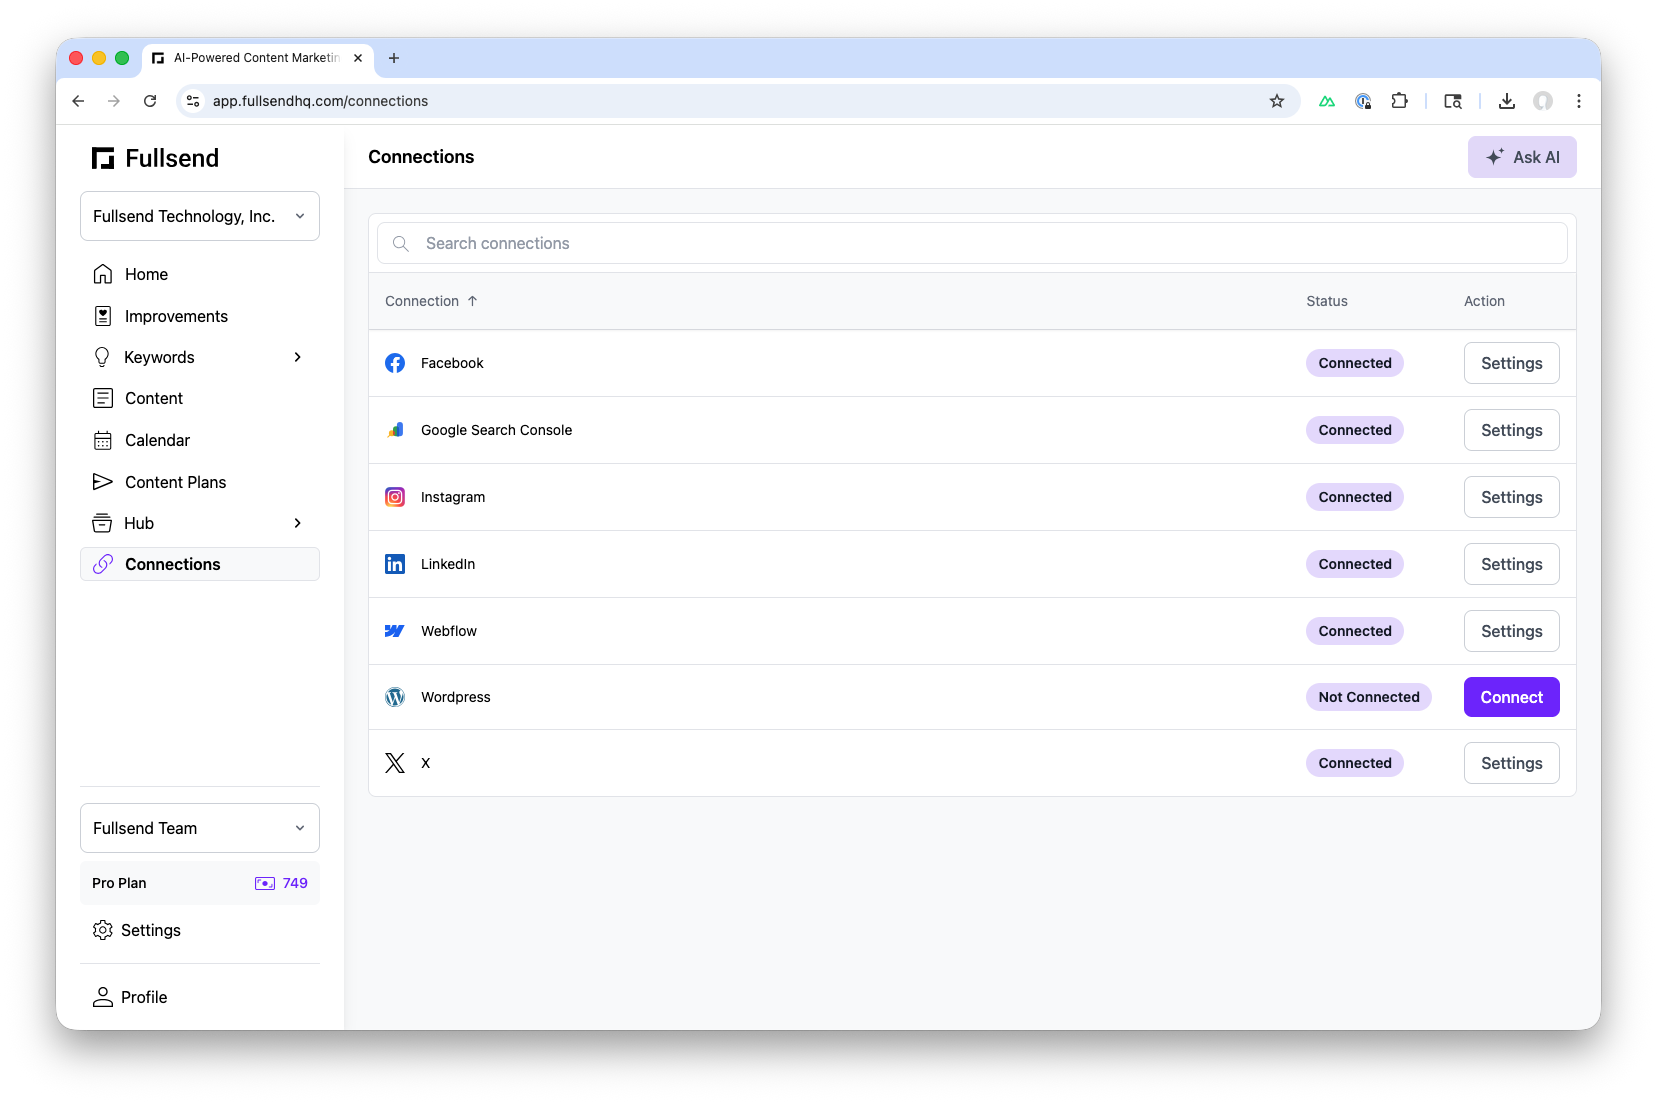The width and height of the screenshot is (1657, 1104).
Task: Click the magnifier icon in the search bar
Action: click(400, 243)
